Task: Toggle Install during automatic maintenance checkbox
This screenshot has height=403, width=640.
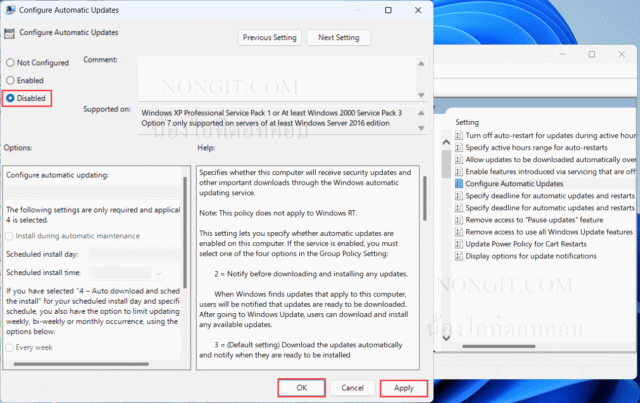Action: coord(9,236)
